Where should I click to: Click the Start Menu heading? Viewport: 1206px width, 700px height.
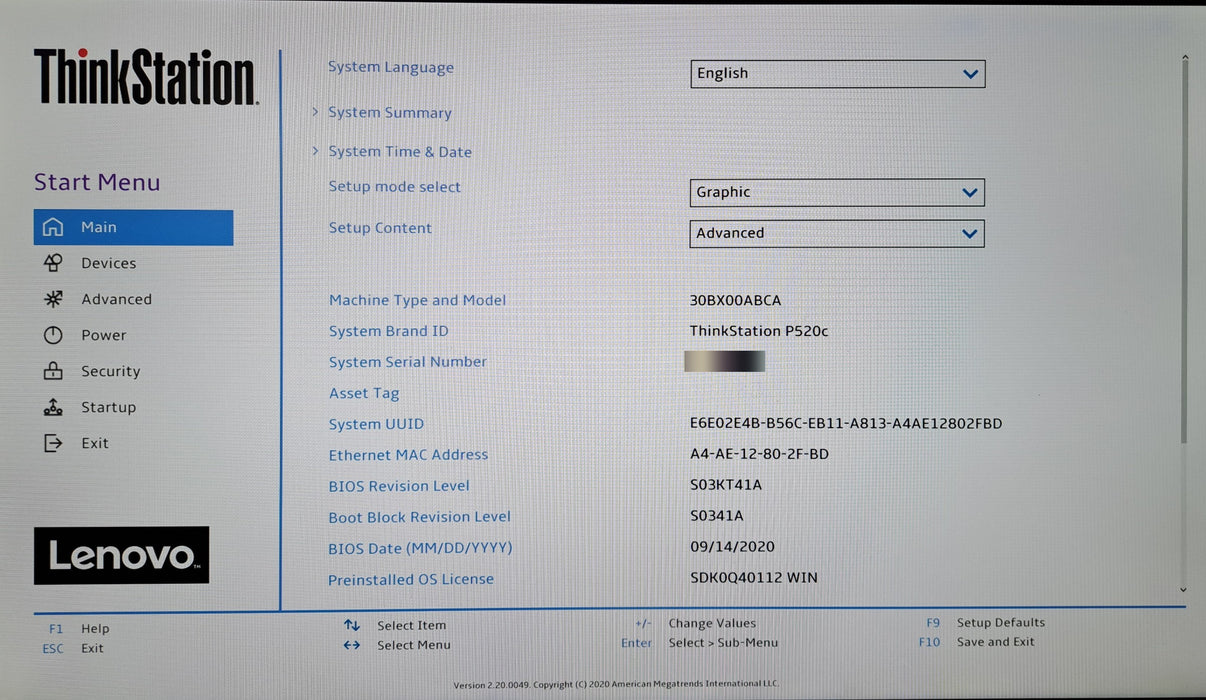tap(97, 182)
